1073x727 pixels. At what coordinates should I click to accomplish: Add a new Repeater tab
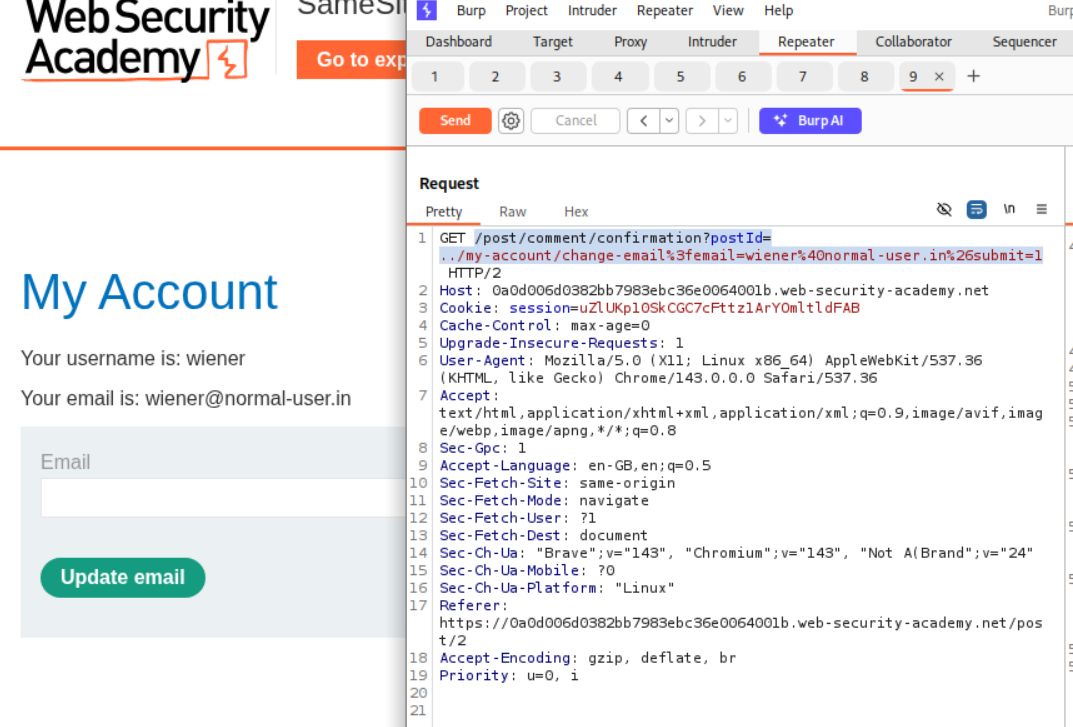(x=973, y=77)
